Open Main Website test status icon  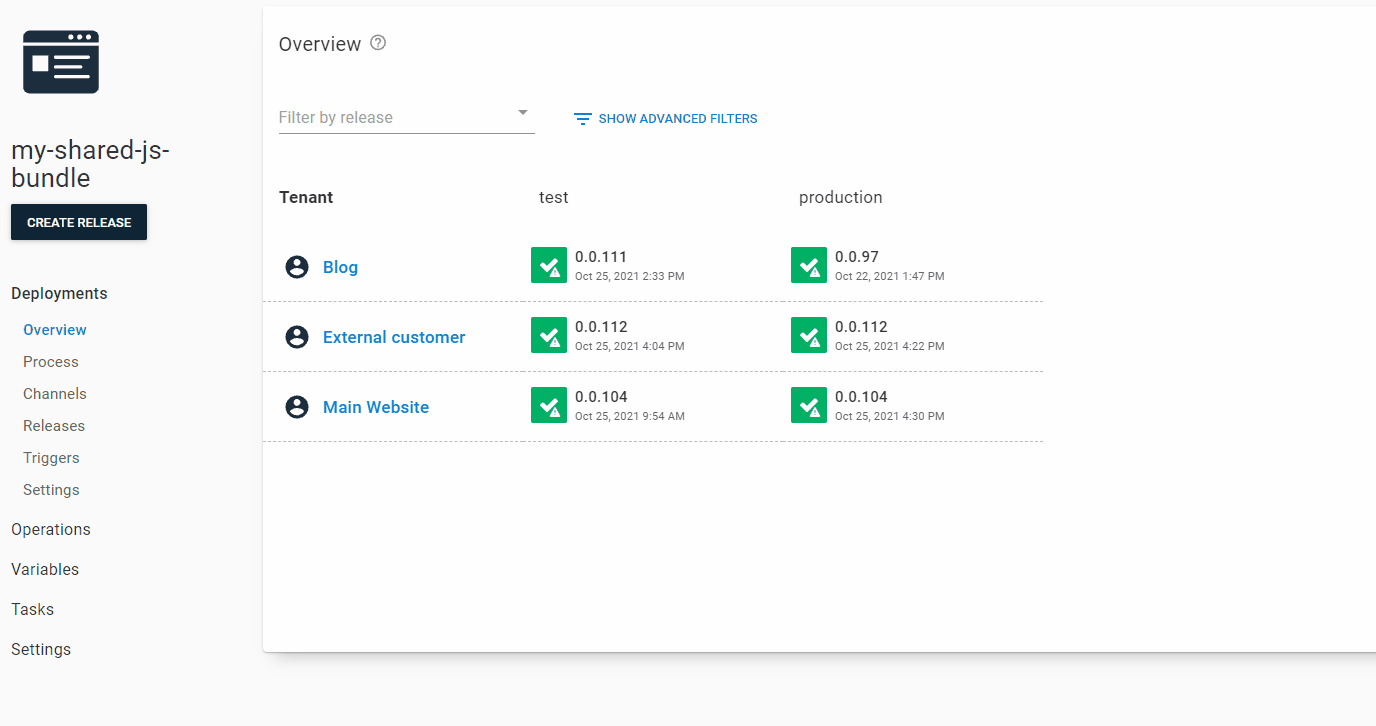(x=549, y=405)
